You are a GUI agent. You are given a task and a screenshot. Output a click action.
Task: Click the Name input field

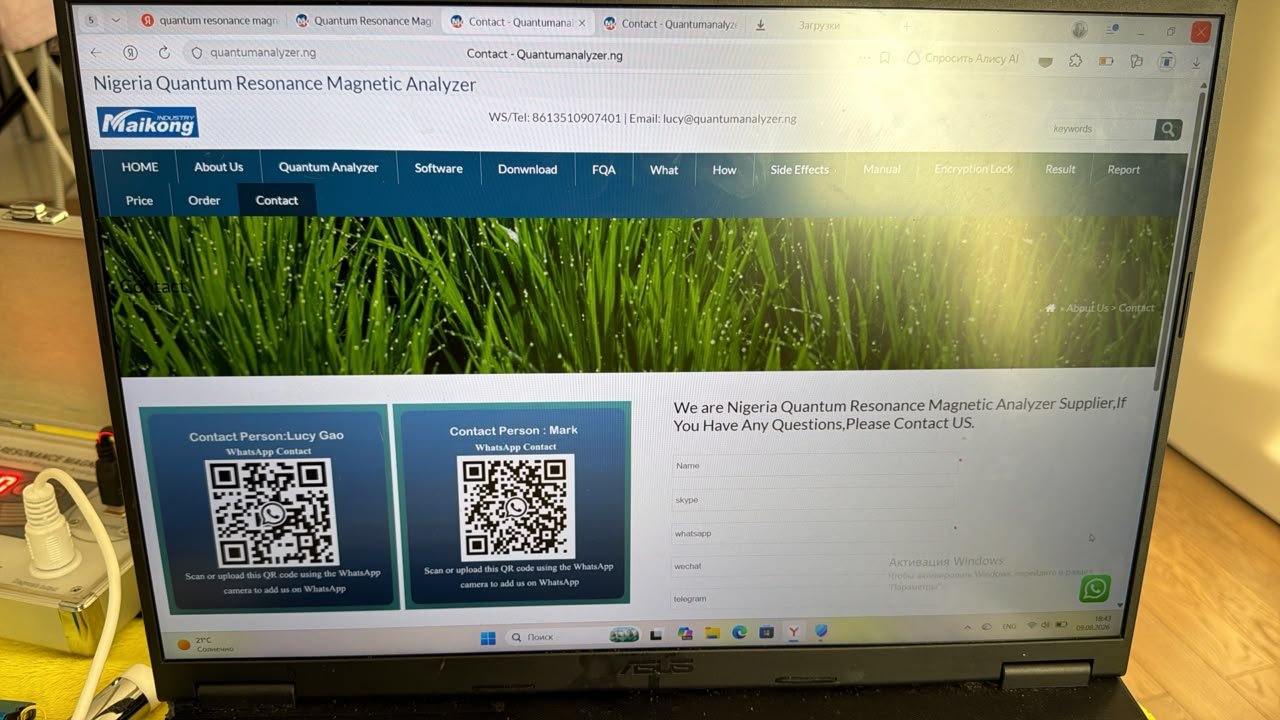click(x=815, y=465)
